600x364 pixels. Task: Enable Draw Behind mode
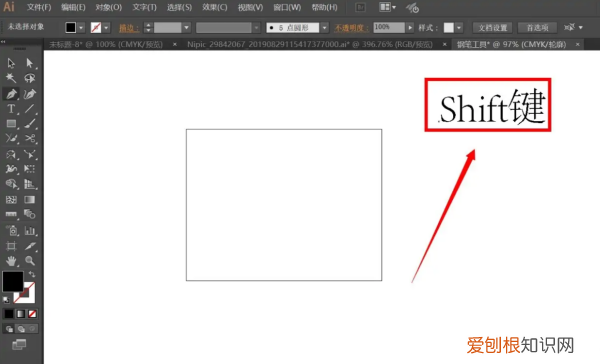pos(21,329)
